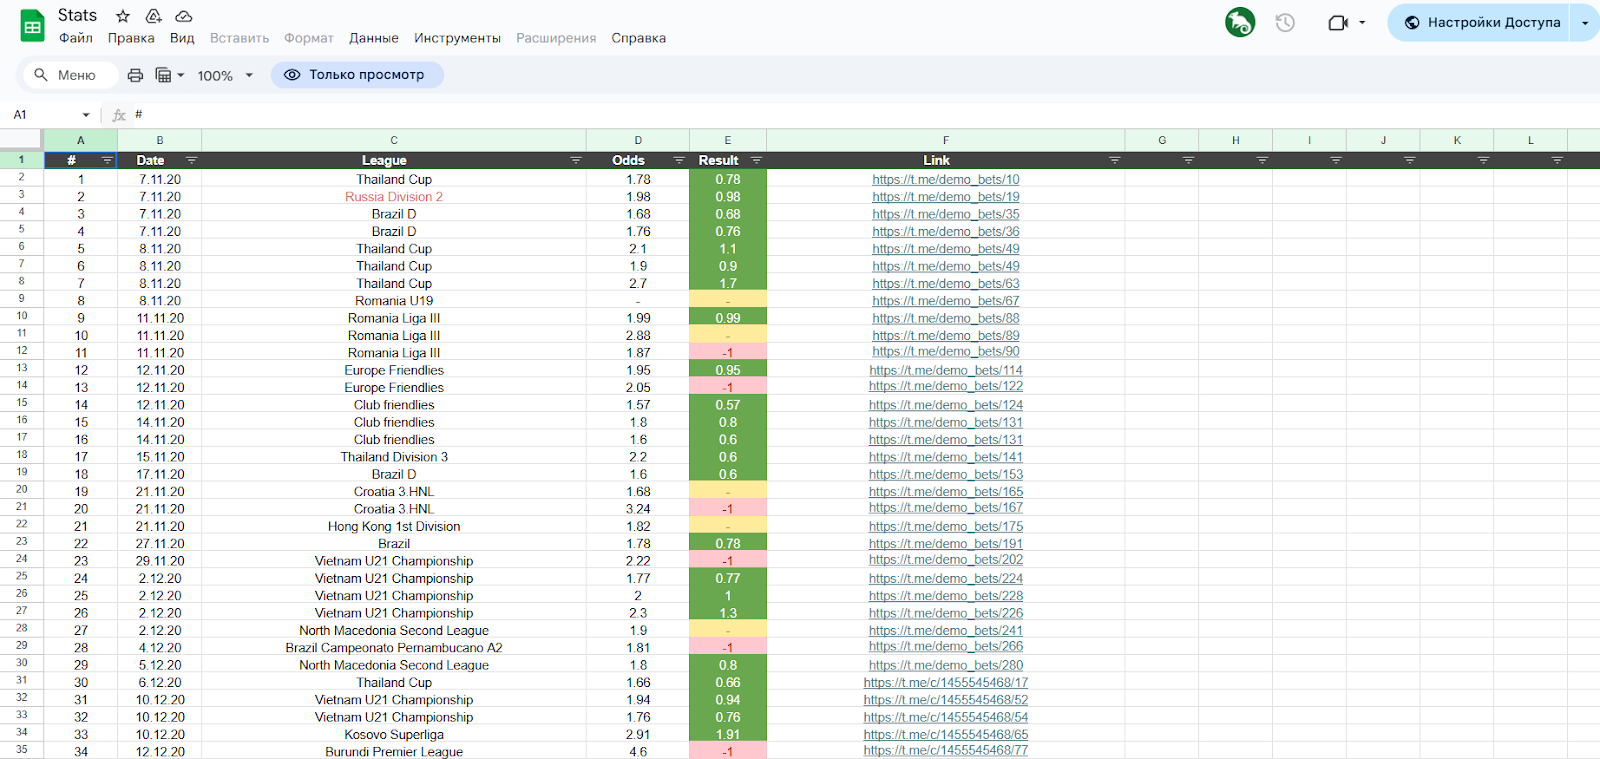Open the Name box A1 dropdown
The width and height of the screenshot is (1600, 759).
tap(86, 115)
